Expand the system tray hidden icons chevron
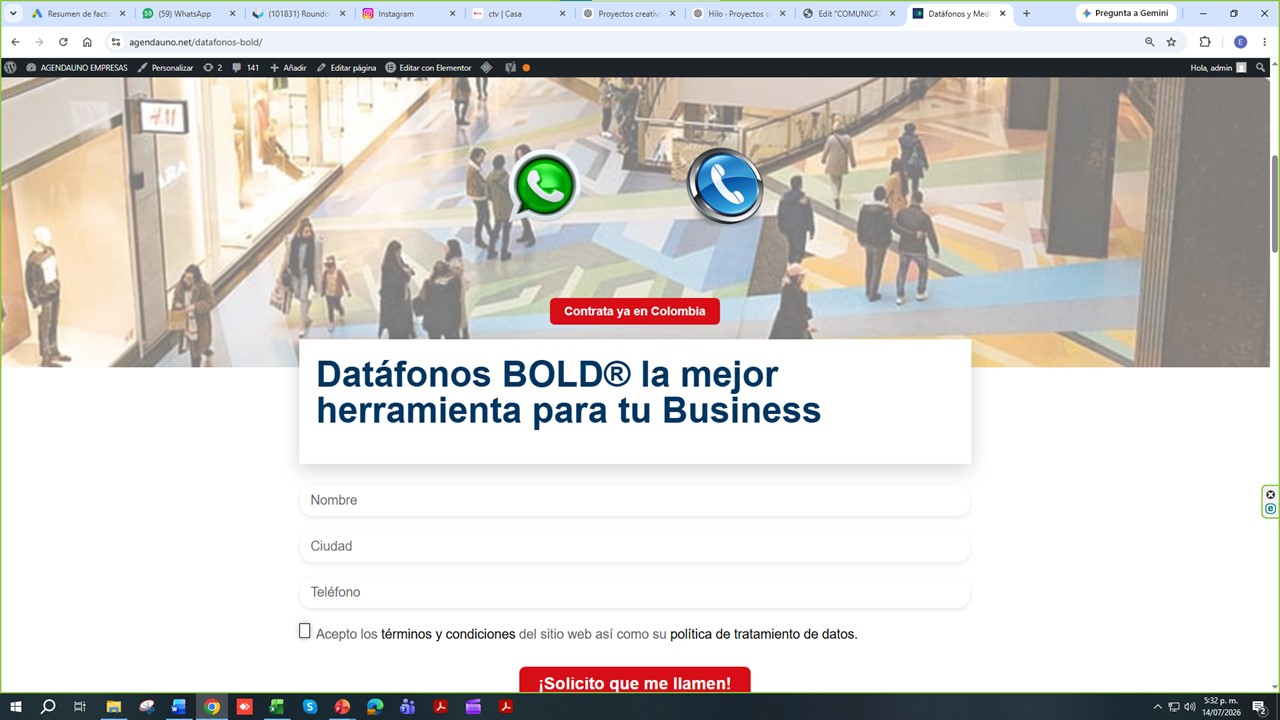 pos(1158,706)
